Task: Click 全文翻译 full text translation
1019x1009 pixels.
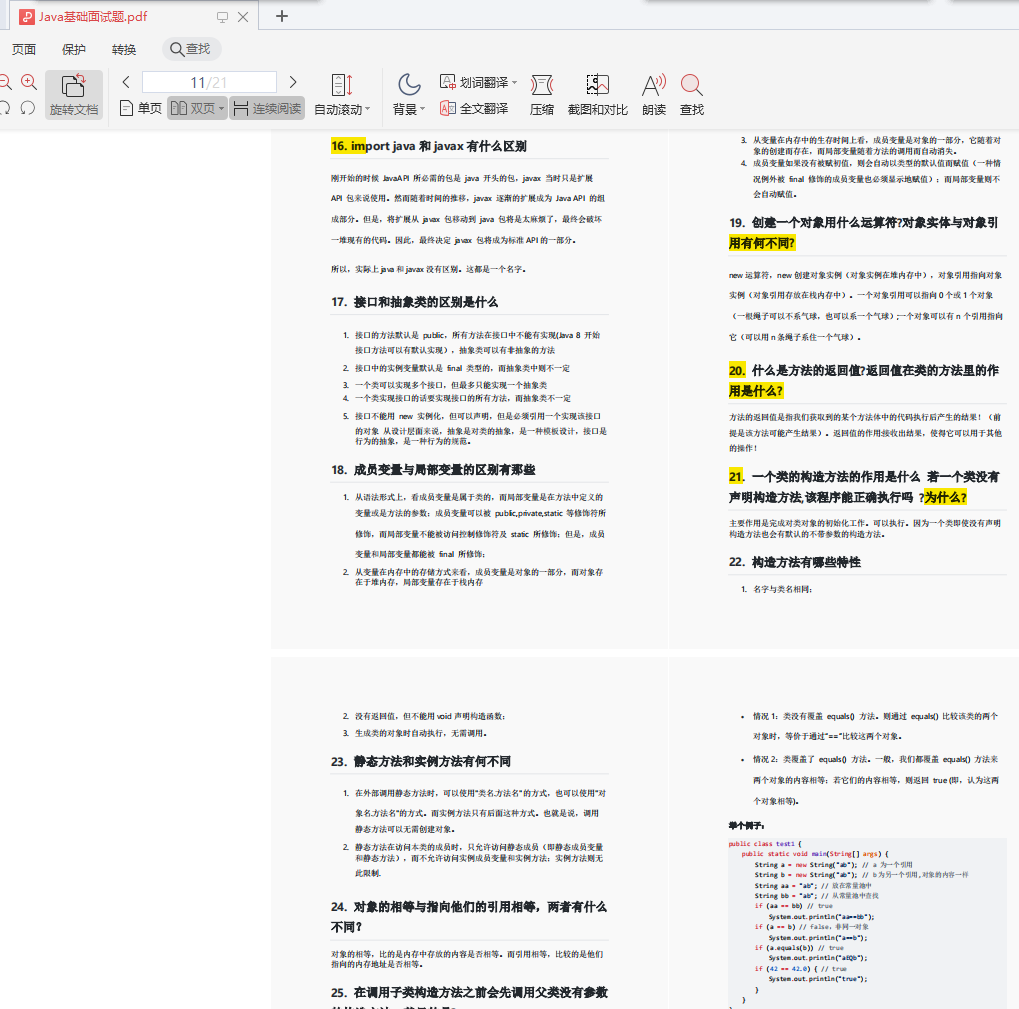Action: coord(474,109)
